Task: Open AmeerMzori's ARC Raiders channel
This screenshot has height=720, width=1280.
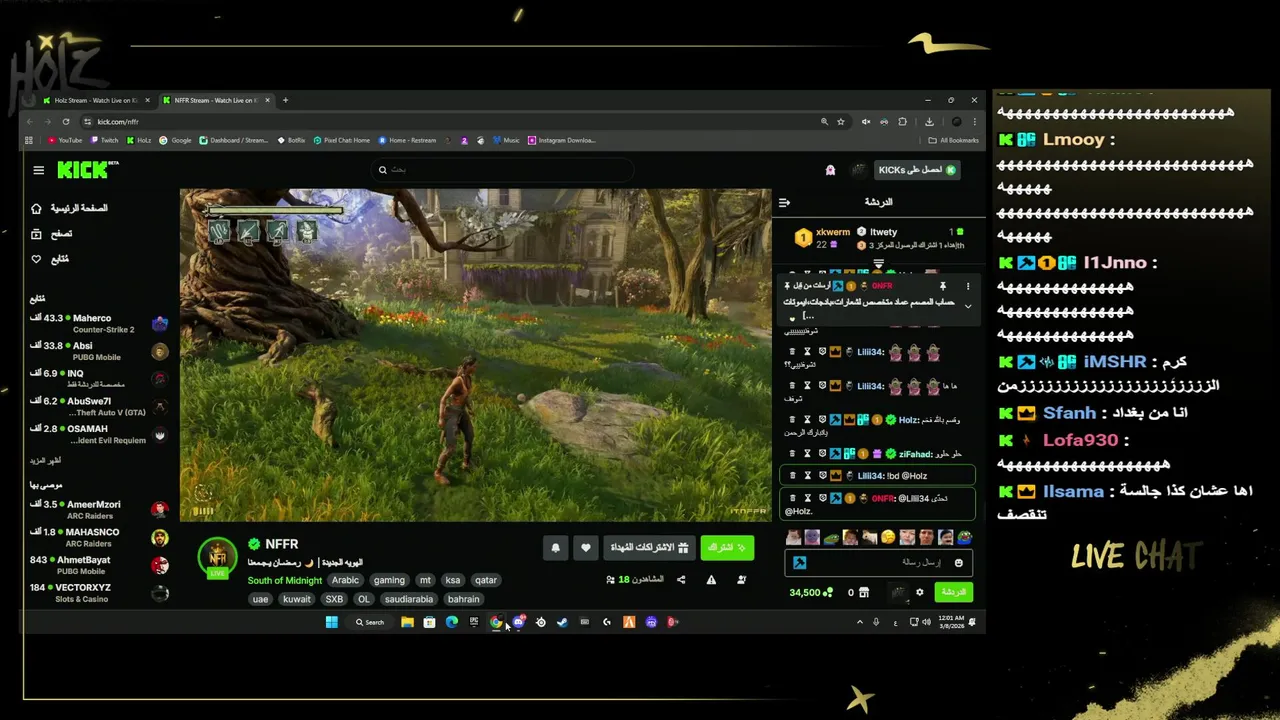Action: point(100,510)
